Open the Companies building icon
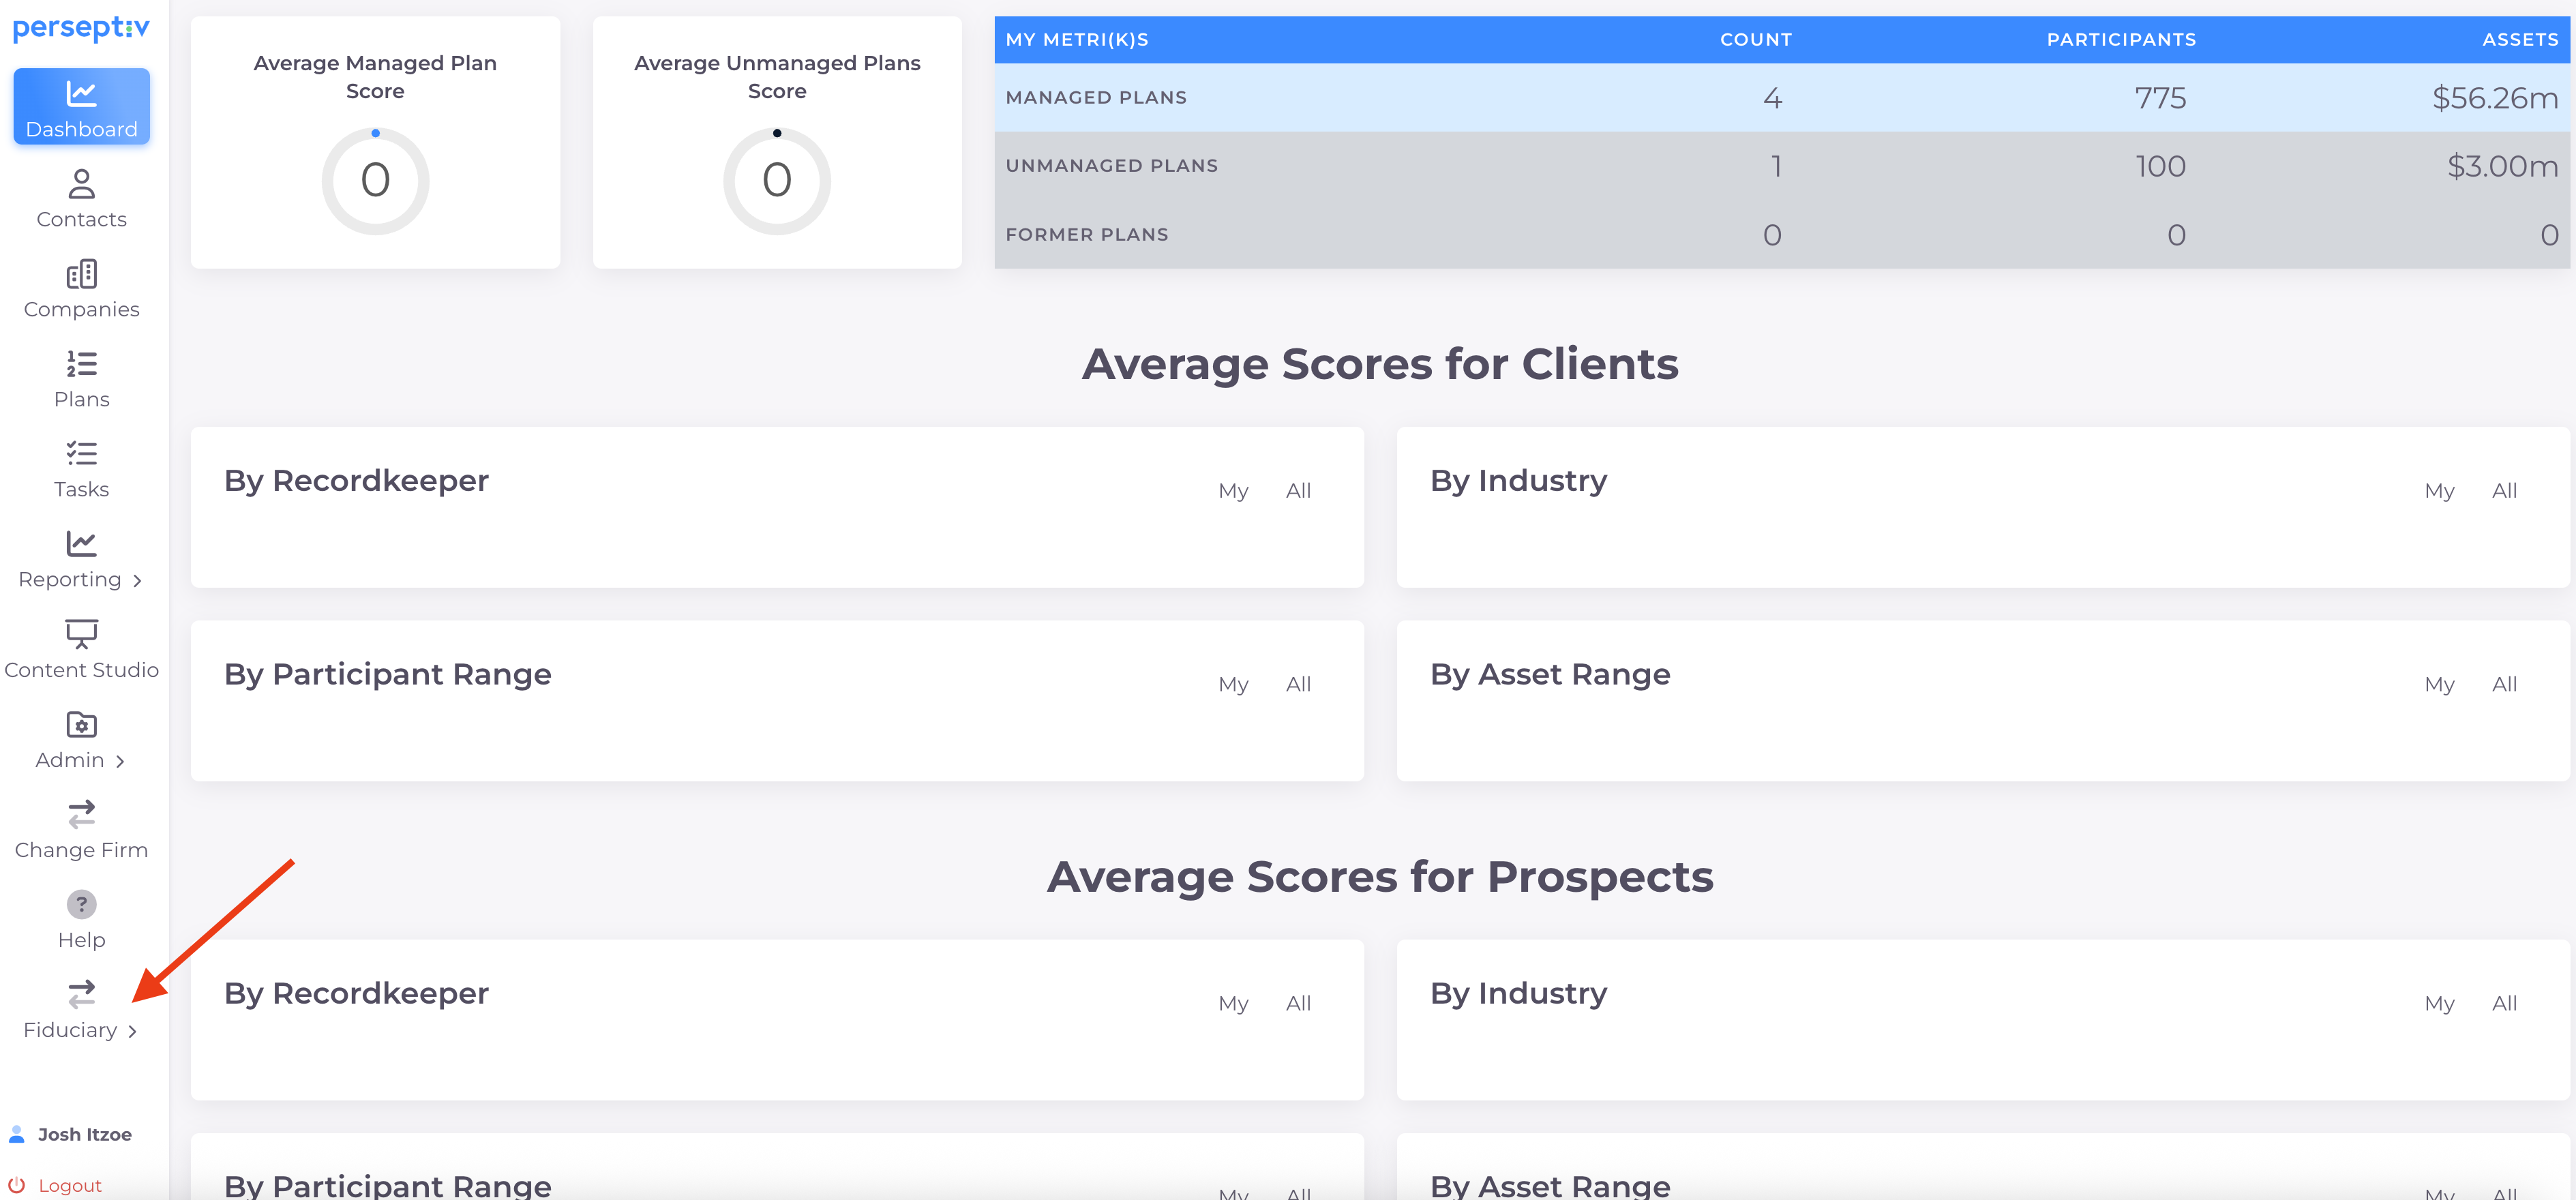 point(81,274)
